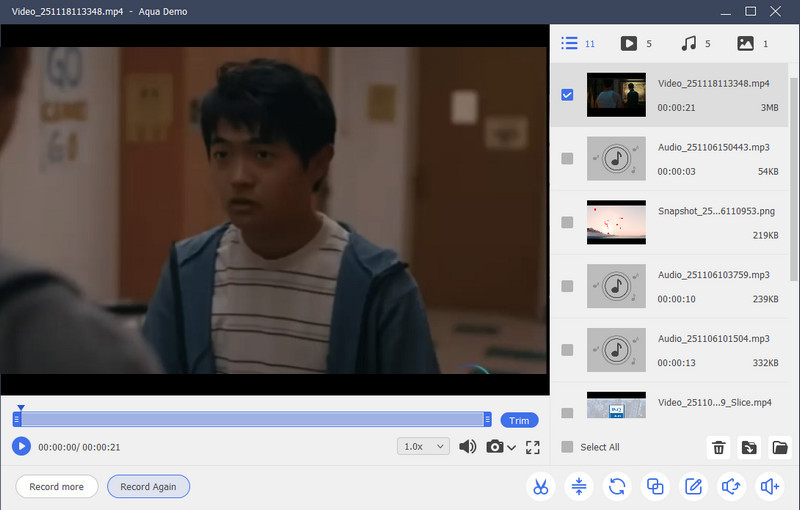Click the trim end handle

[x=487, y=419]
